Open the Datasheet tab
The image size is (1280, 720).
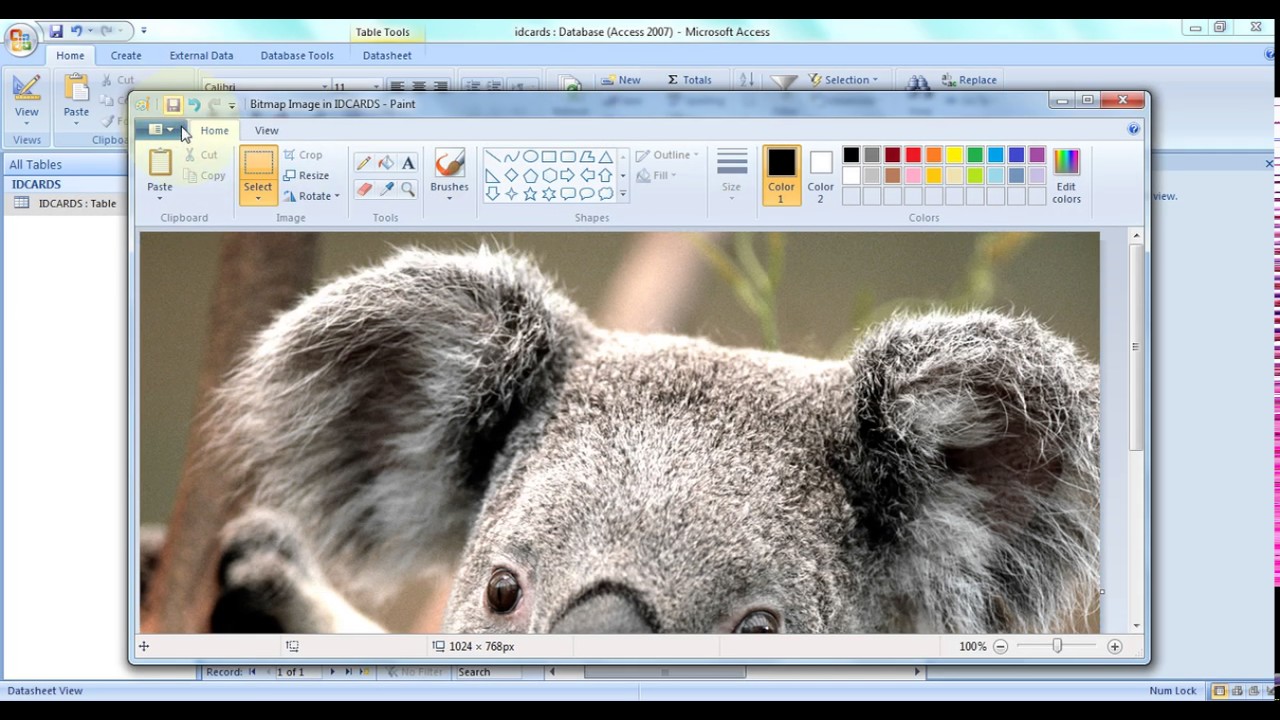point(387,56)
